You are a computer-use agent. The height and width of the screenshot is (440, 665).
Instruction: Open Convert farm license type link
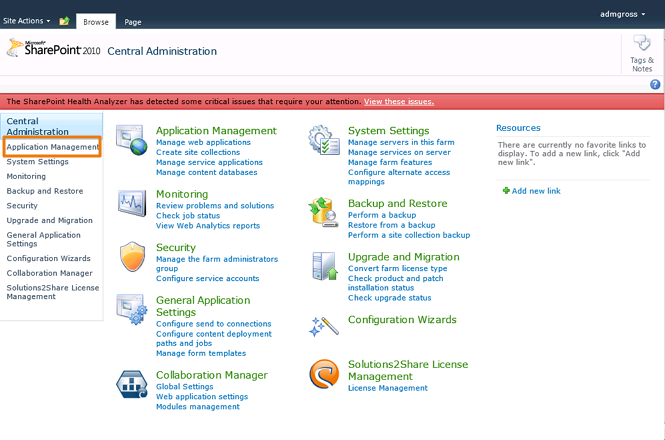pos(398,268)
